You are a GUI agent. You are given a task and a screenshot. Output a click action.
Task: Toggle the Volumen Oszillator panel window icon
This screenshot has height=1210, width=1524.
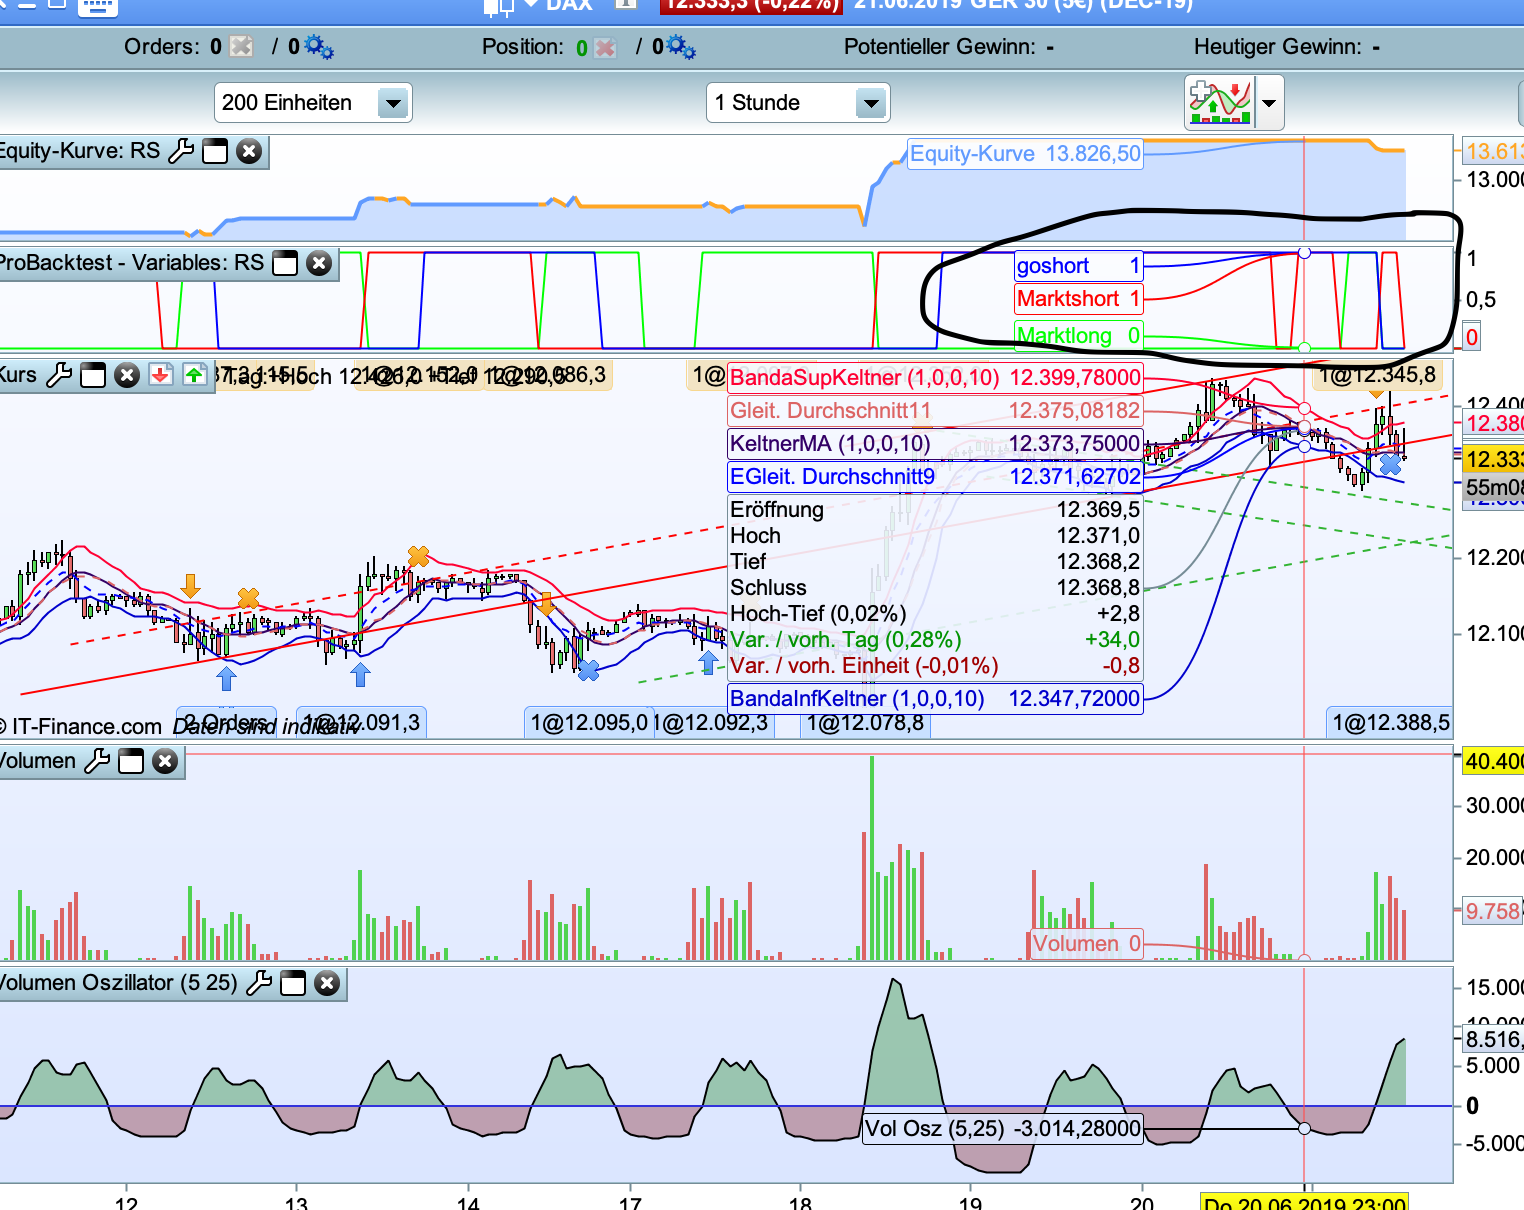pyautogui.click(x=293, y=983)
